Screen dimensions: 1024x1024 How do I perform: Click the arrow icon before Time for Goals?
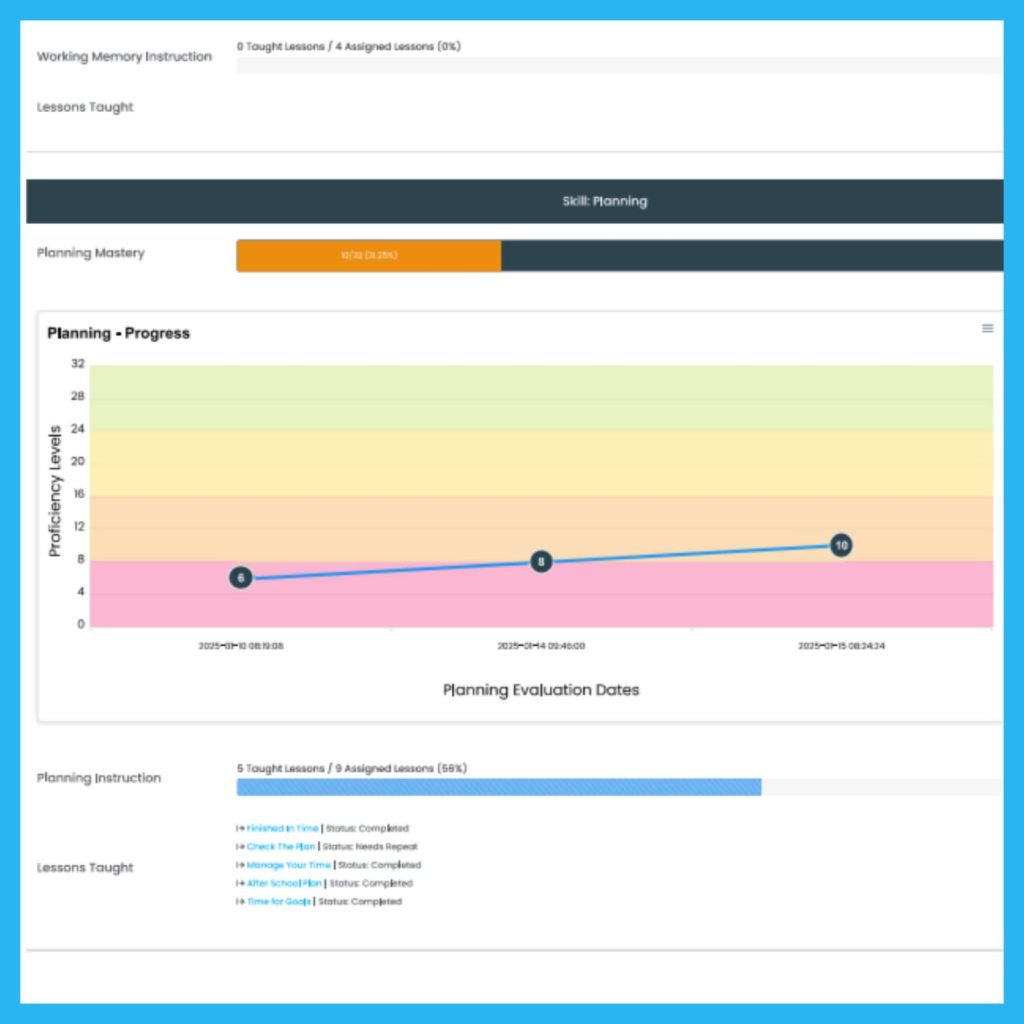pyautogui.click(x=240, y=902)
